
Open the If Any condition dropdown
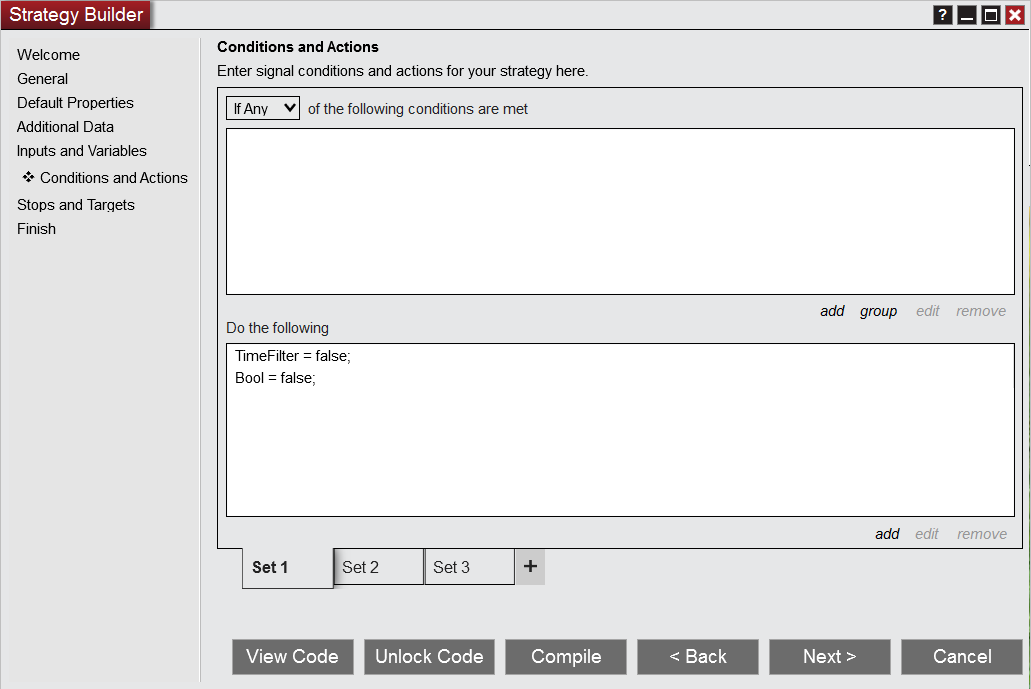263,108
